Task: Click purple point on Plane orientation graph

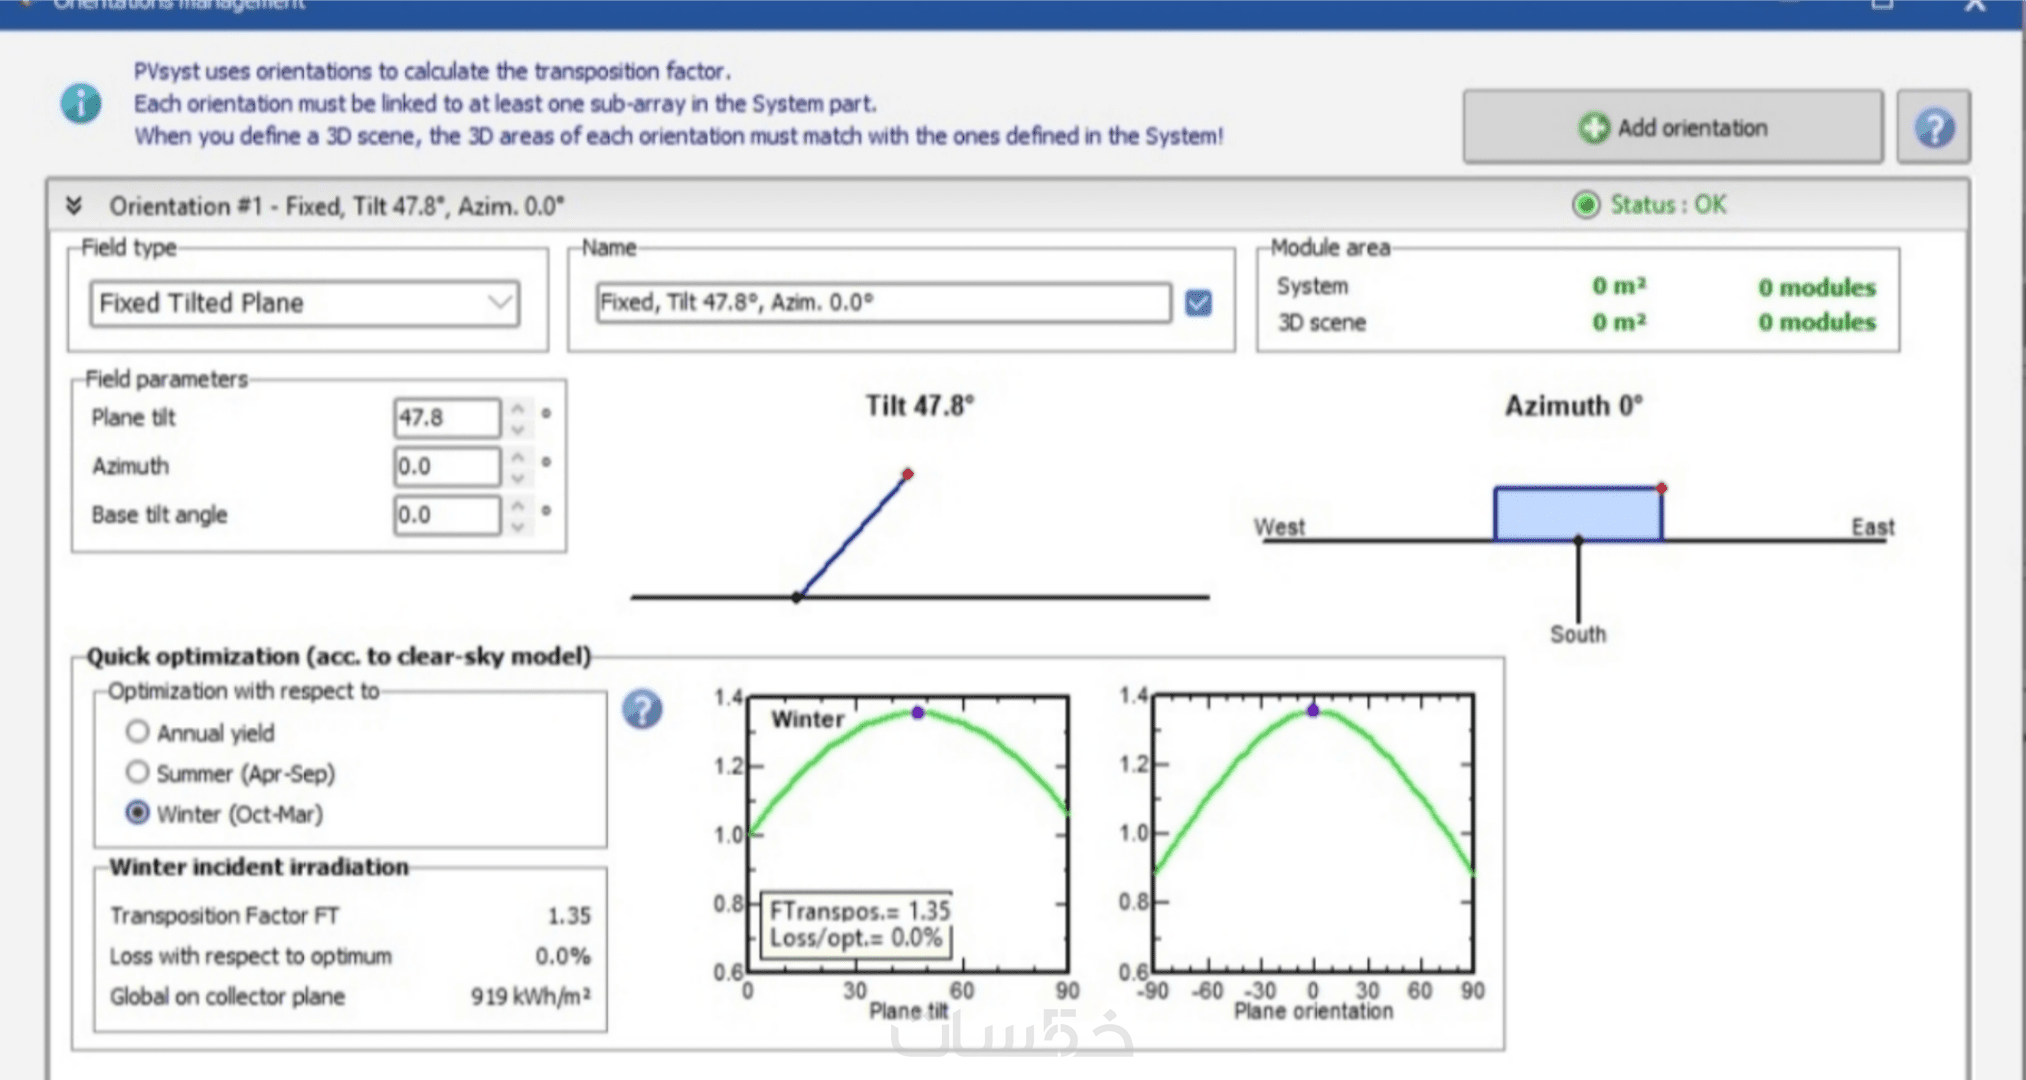Action: point(1313,710)
